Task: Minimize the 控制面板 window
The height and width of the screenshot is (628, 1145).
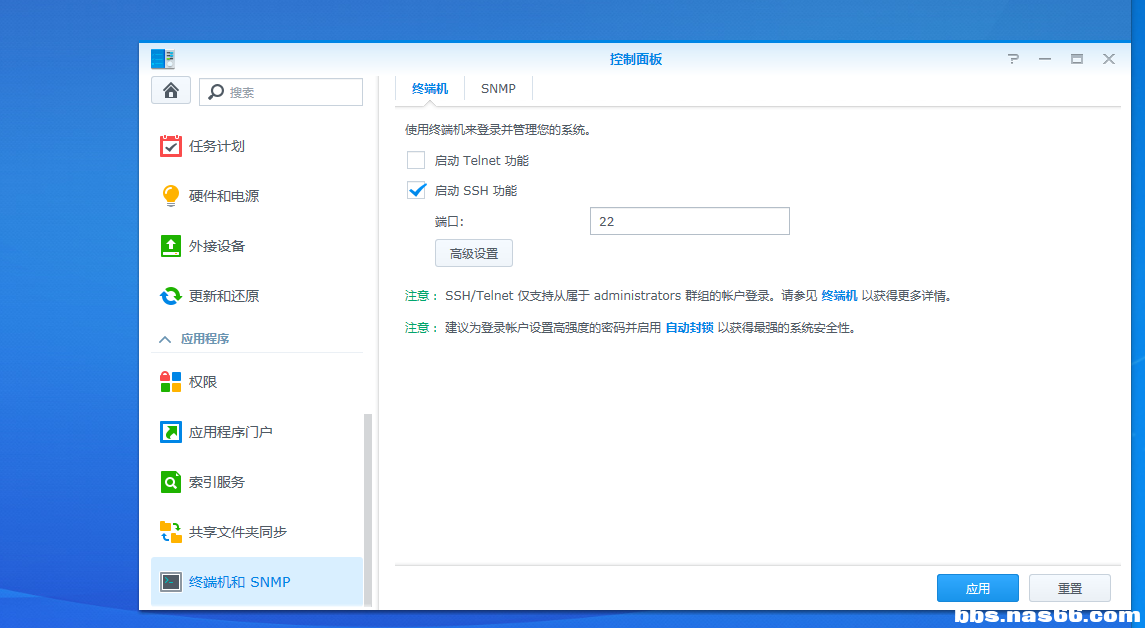Action: pyautogui.click(x=1045, y=59)
